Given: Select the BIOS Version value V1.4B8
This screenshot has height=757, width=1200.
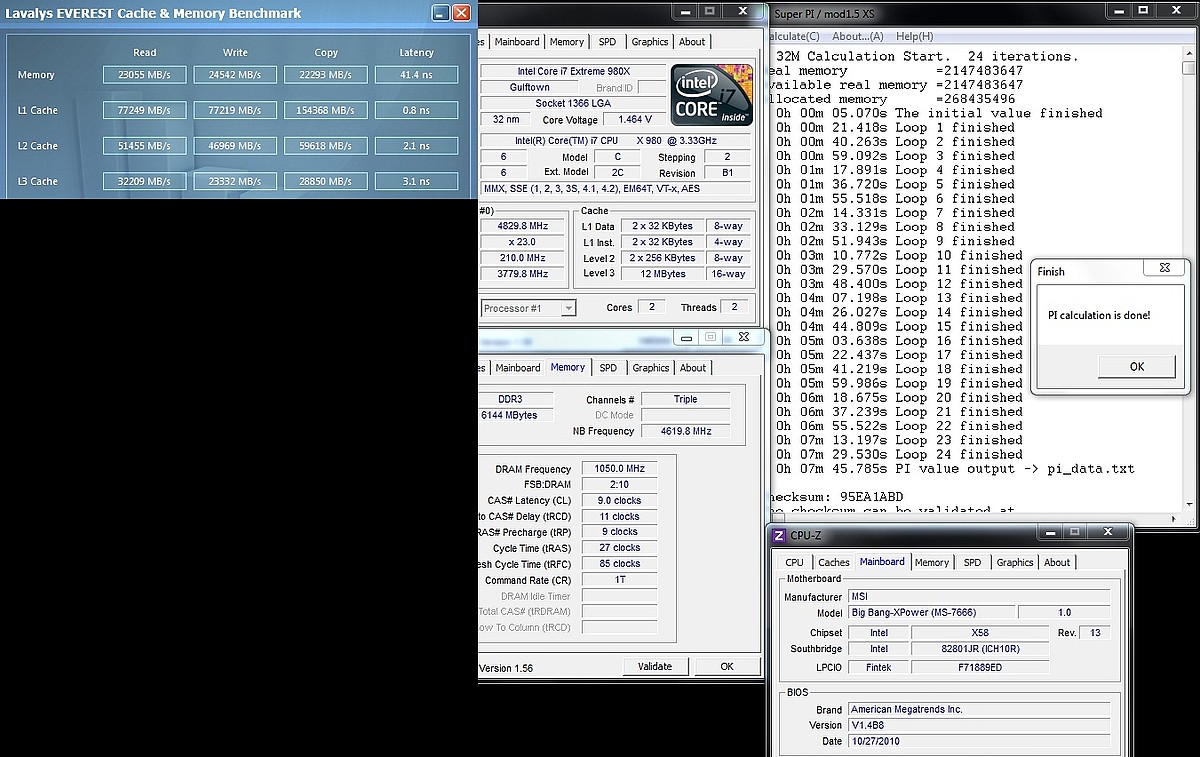Looking at the screenshot, I should [x=979, y=725].
